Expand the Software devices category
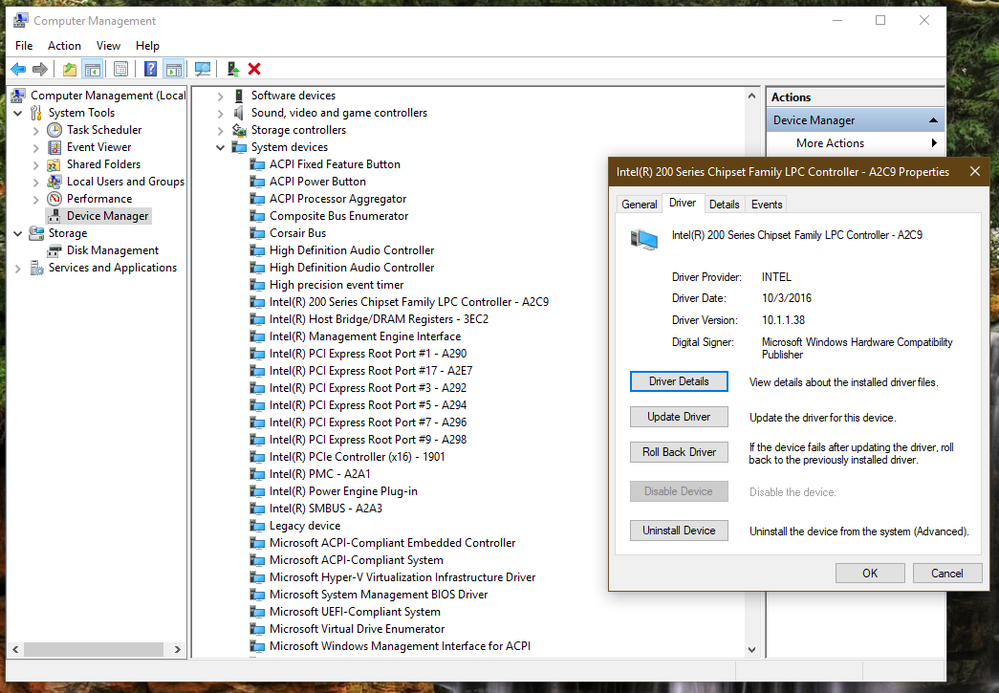 (220, 96)
